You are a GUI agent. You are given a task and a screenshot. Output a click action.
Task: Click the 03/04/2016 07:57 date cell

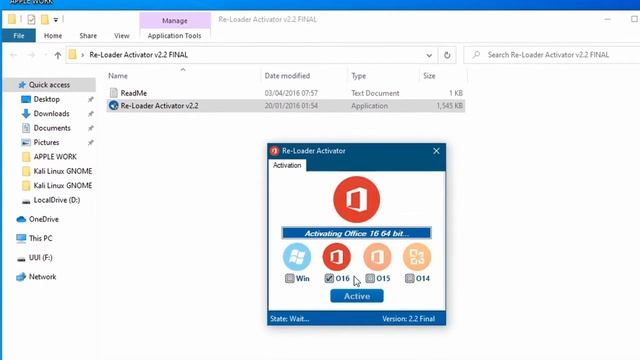291,93
